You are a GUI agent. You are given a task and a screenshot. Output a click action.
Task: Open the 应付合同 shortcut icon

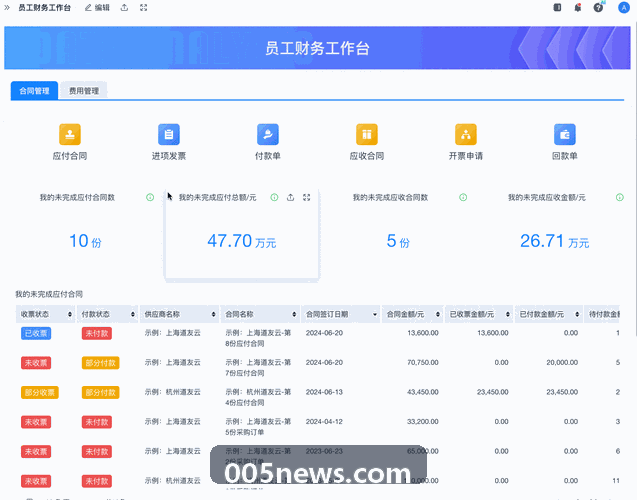click(x=70, y=134)
